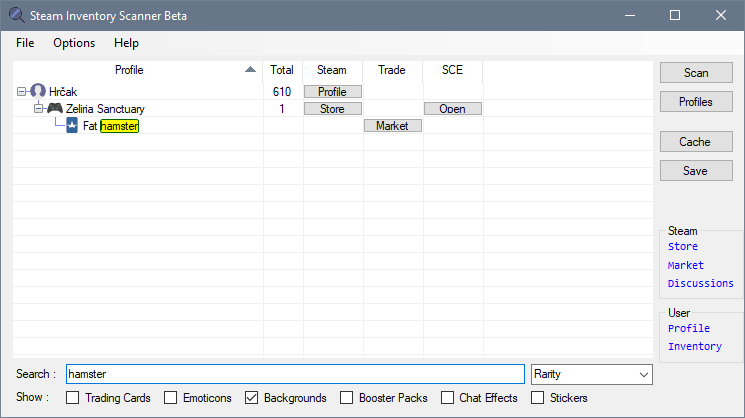Select the Fat hamster item

pos(111,126)
